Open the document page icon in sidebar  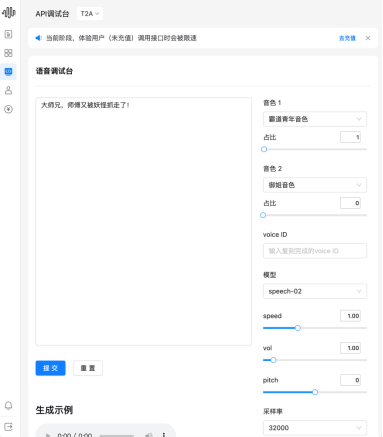[8, 34]
